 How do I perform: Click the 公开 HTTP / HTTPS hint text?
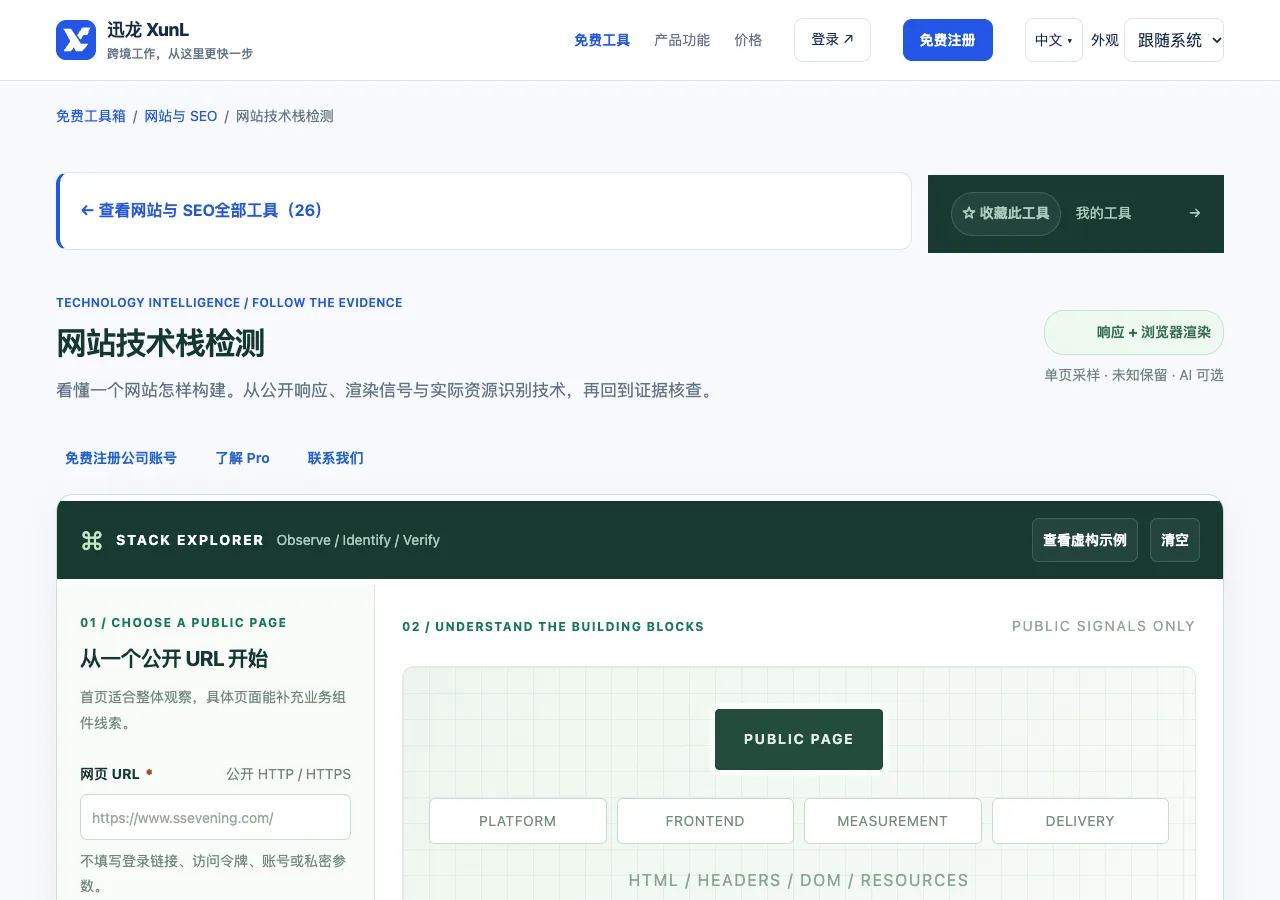(289, 774)
